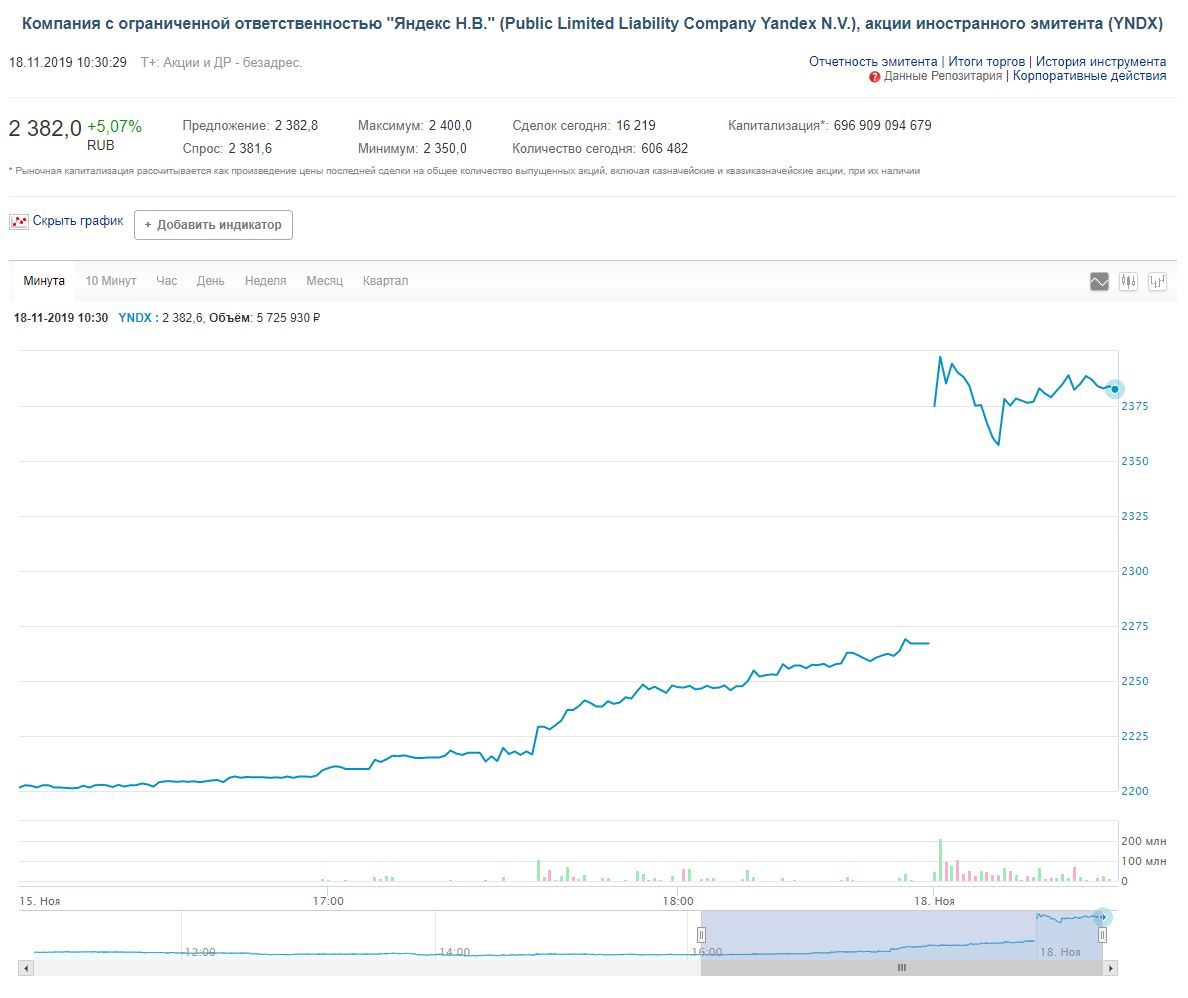The width and height of the screenshot is (1188, 998).
Task: Switch to line chart view
Action: coord(1099,282)
